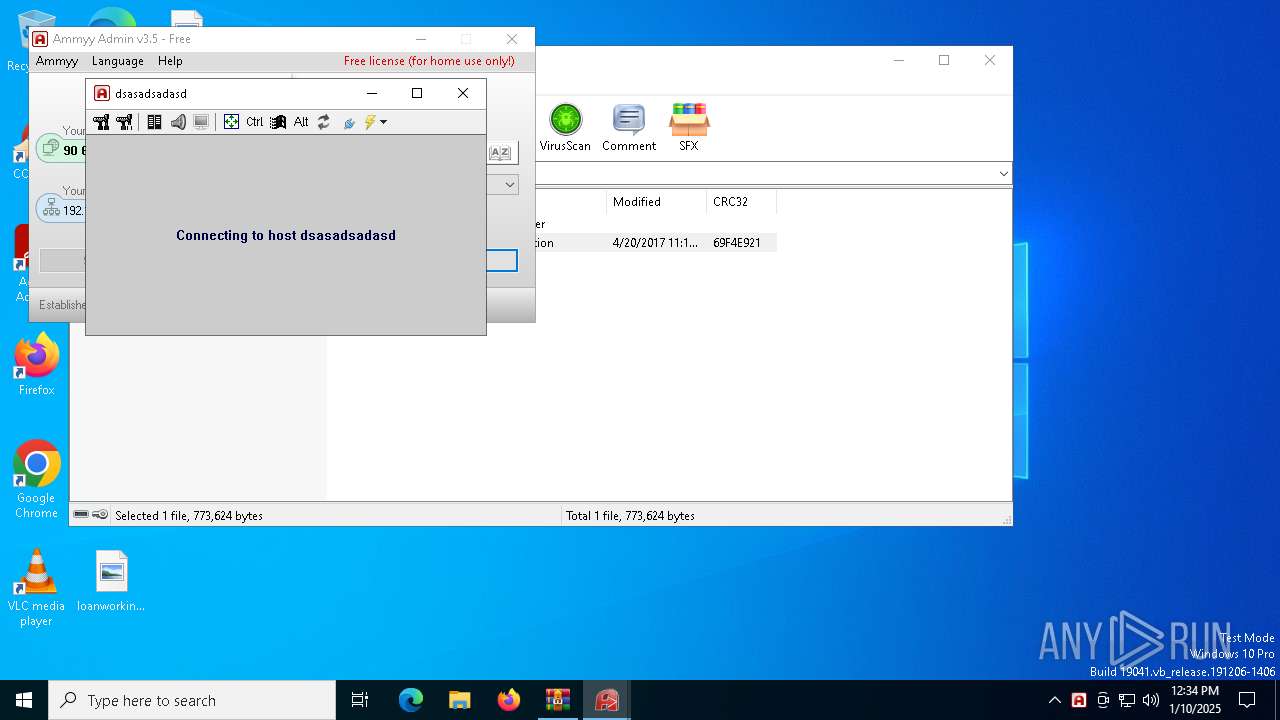Toggle the Windows key flag icon

pyautogui.click(x=278, y=122)
